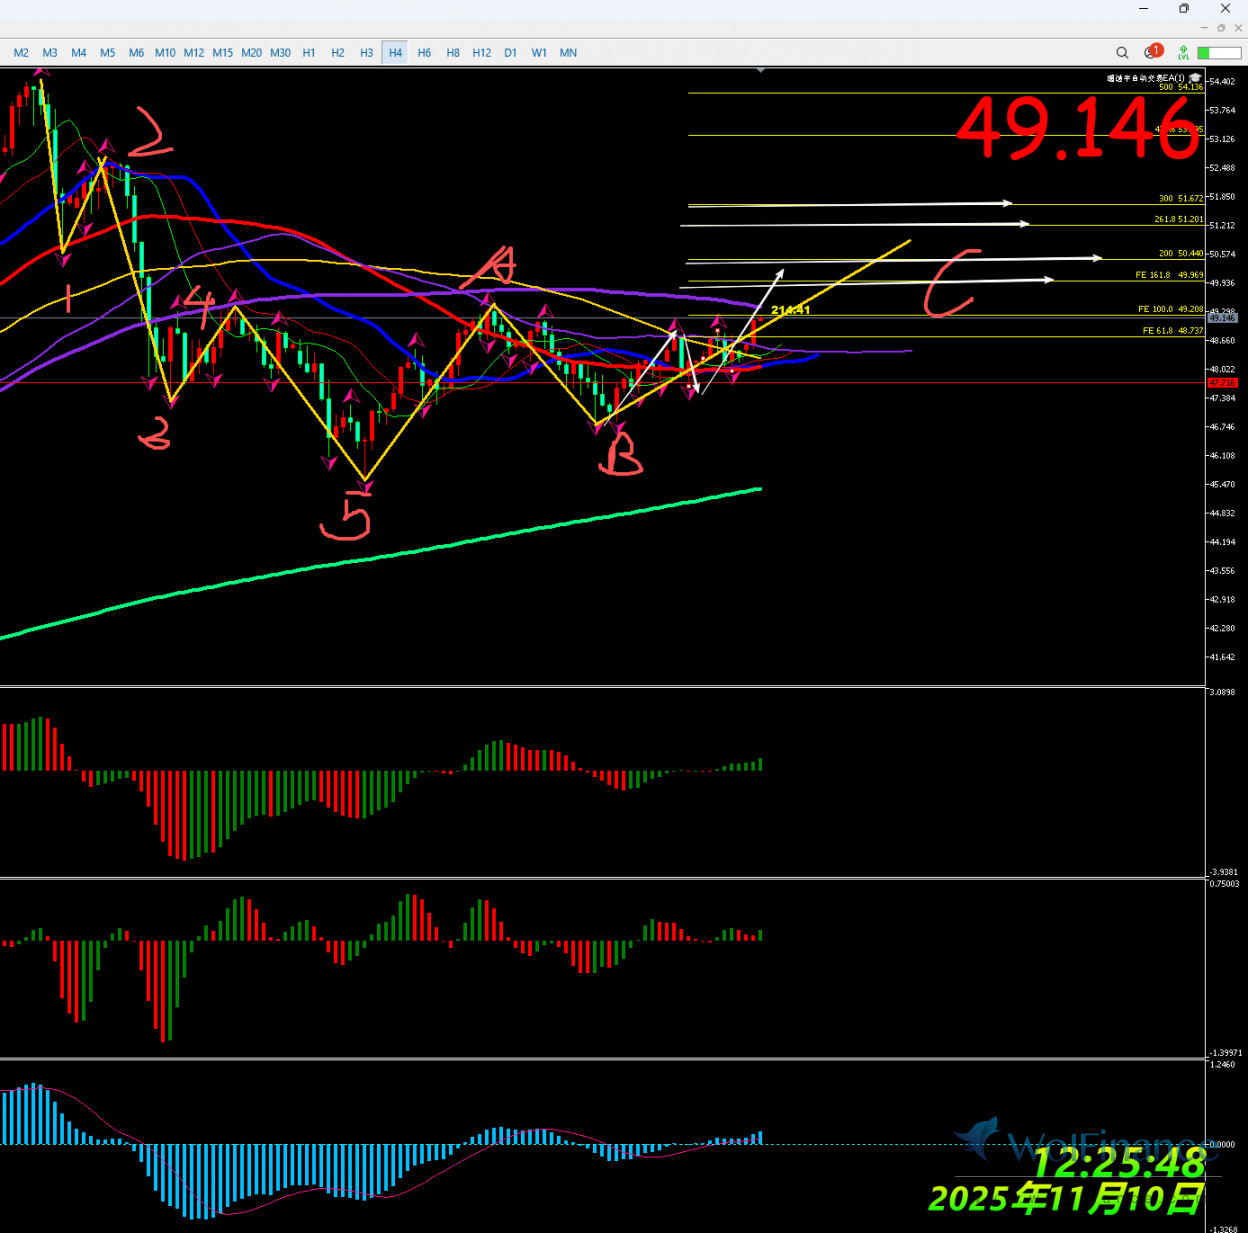Image resolution: width=1248 pixels, height=1233 pixels.
Task: Toggle the D1 daily timeframe
Action: pos(511,53)
